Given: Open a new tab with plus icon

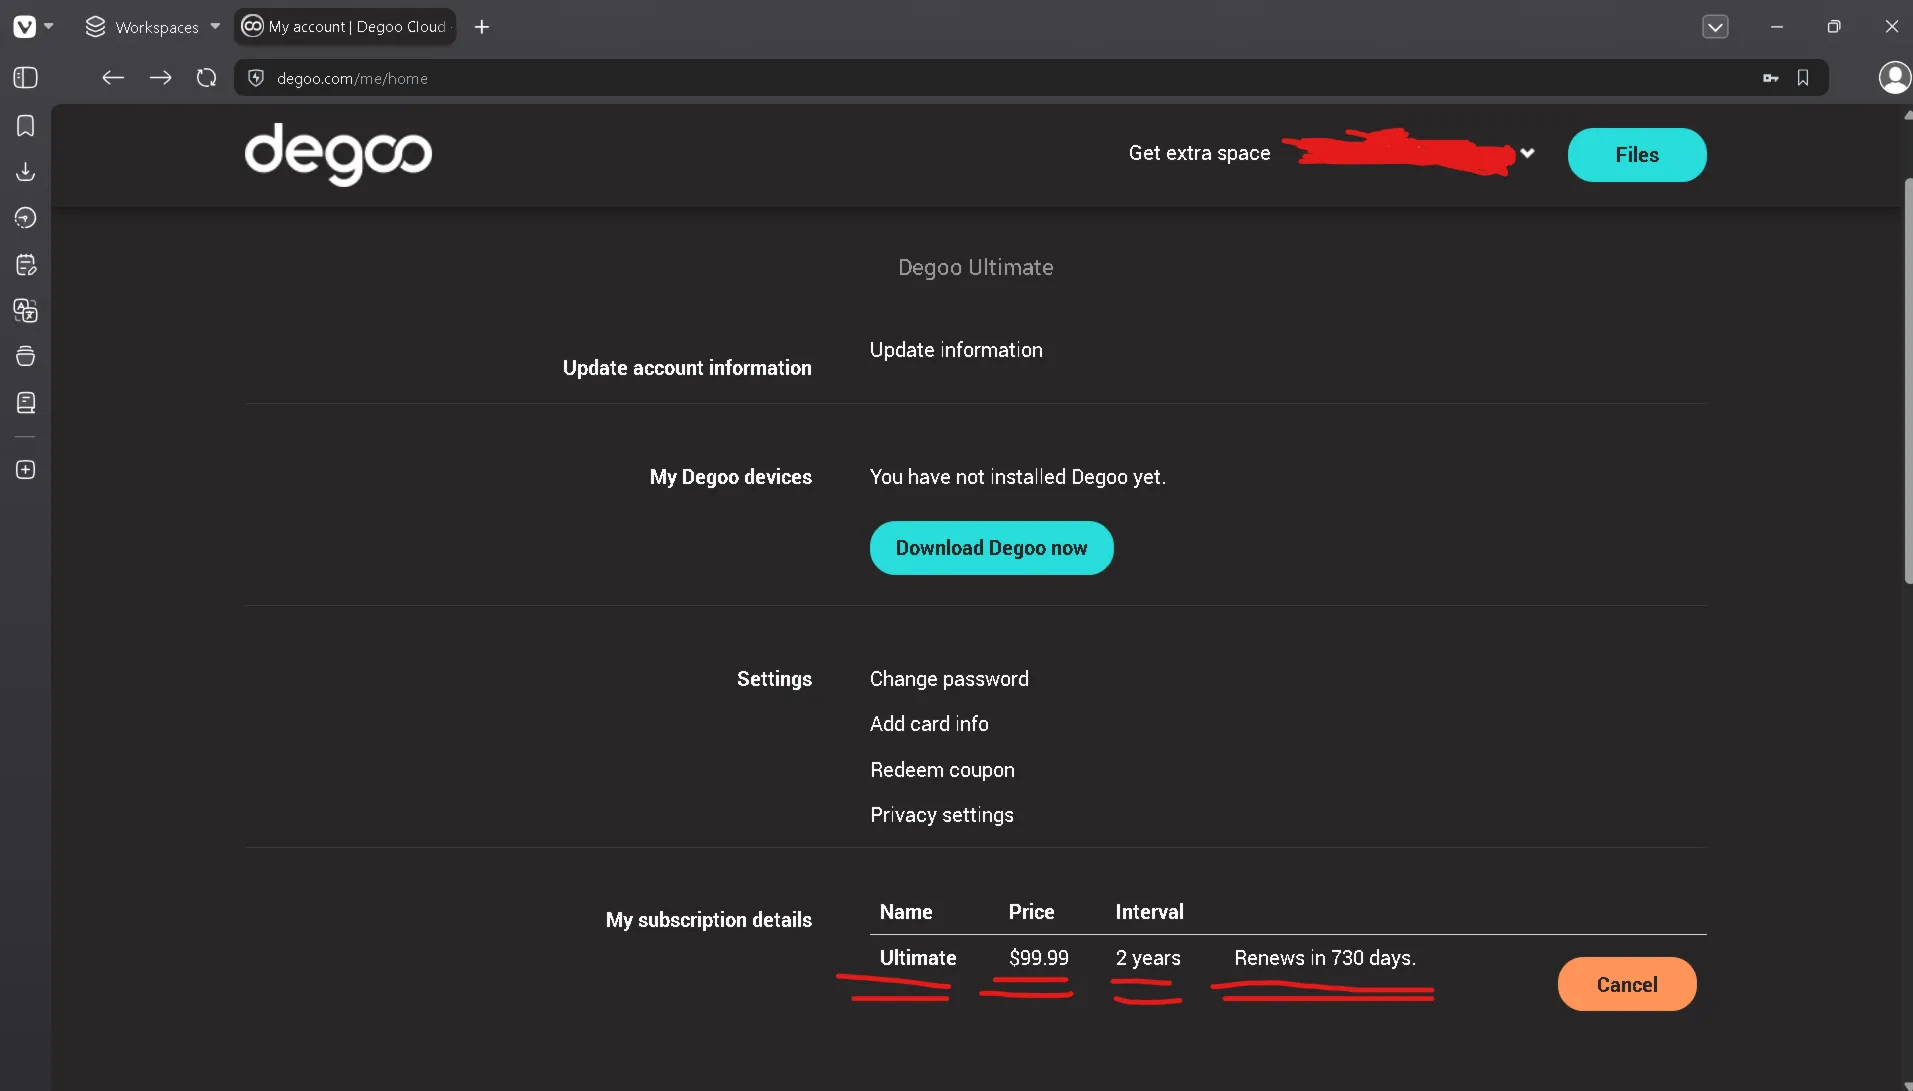Looking at the screenshot, I should pyautogui.click(x=482, y=27).
